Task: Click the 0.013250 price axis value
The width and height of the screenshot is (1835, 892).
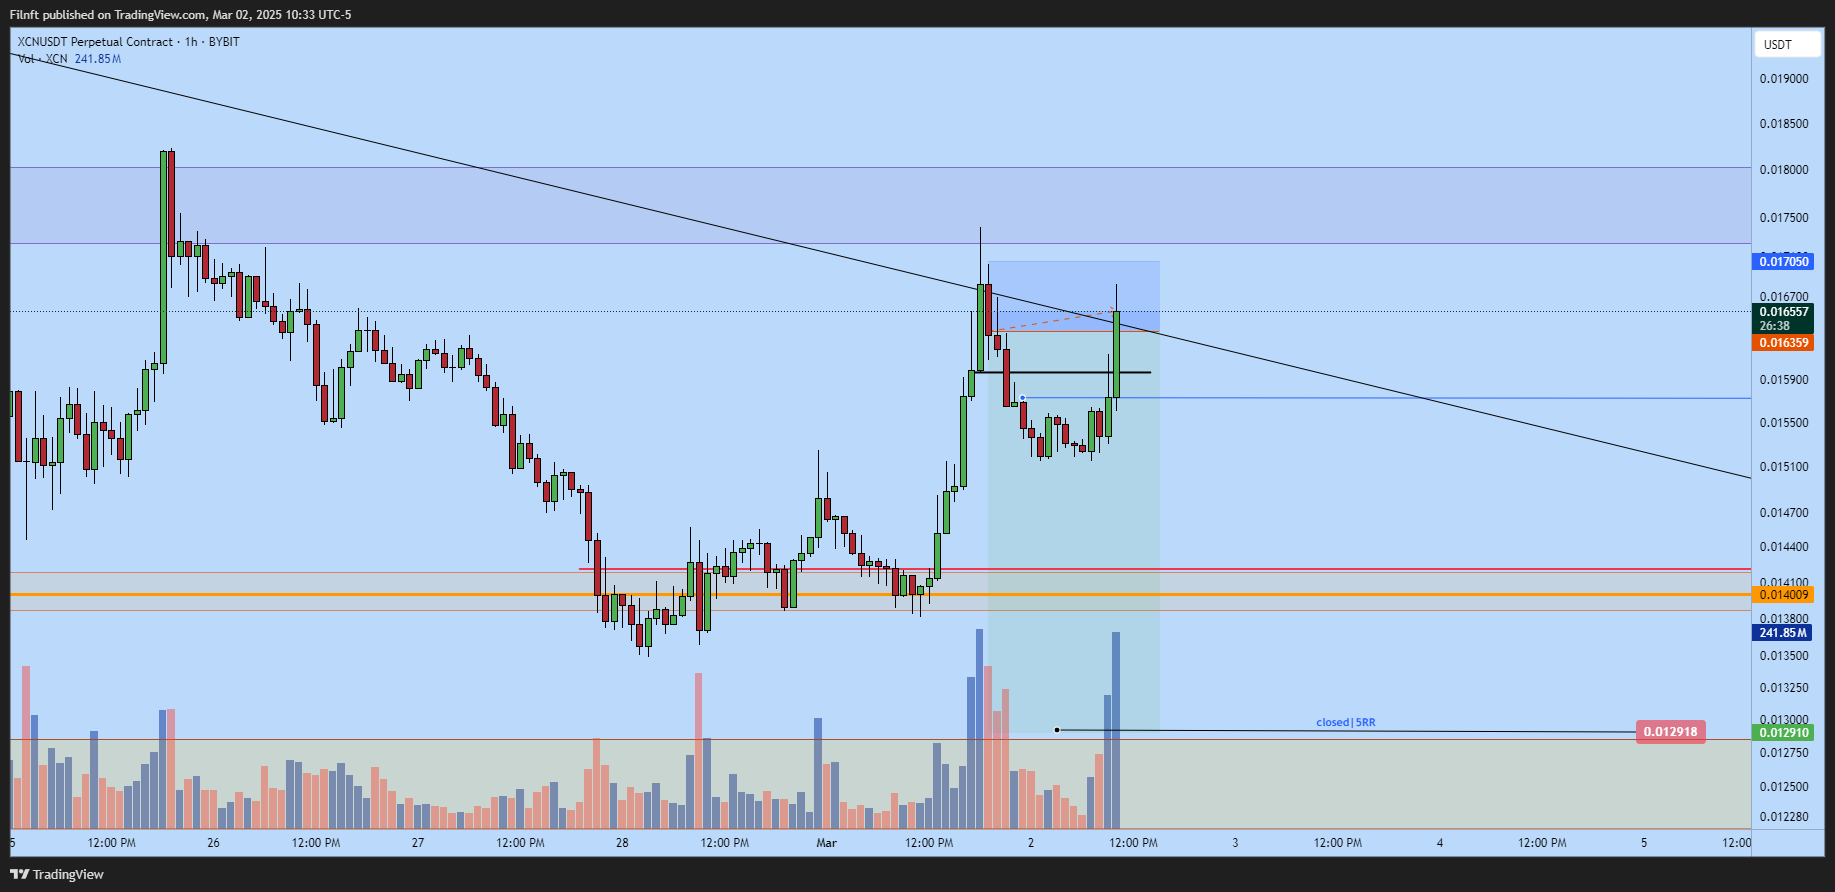Action: click(1784, 688)
